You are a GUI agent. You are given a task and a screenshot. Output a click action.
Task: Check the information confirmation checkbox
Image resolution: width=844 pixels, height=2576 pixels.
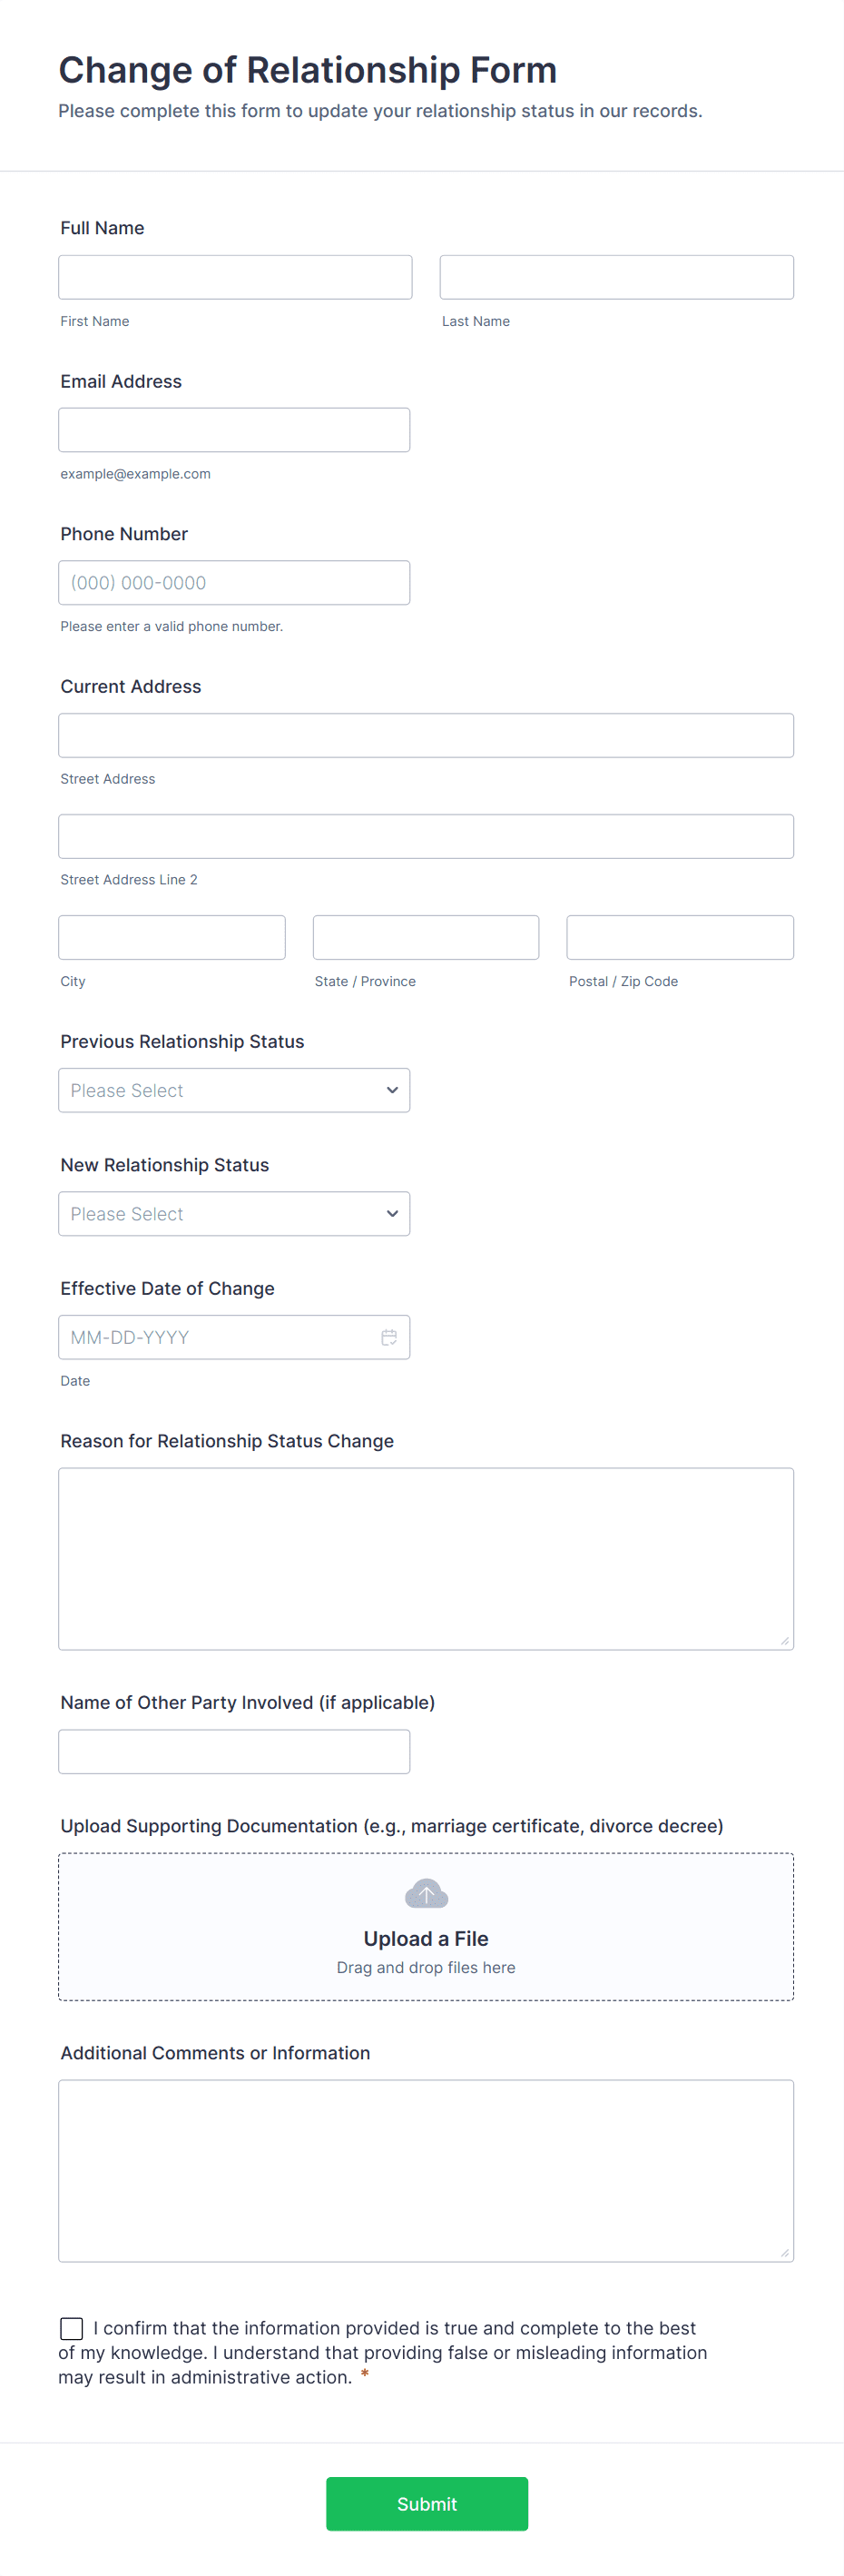(72, 2328)
